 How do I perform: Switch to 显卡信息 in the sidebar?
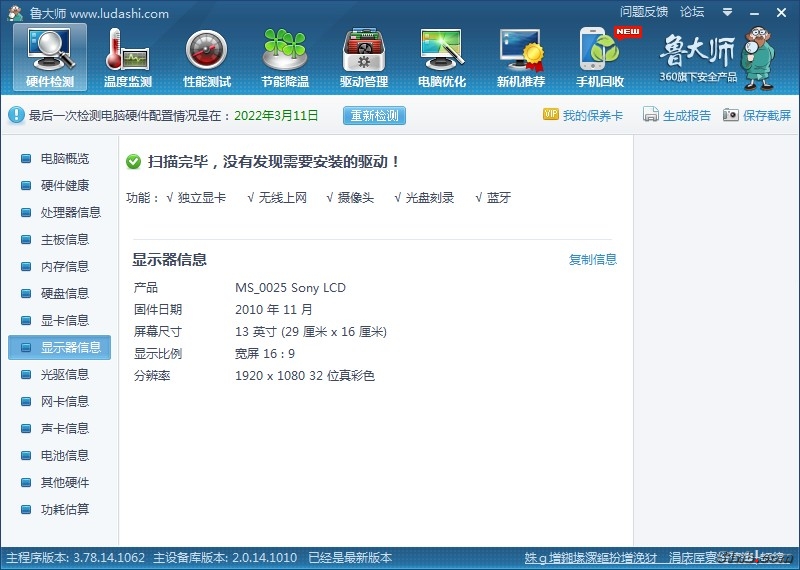coord(64,321)
